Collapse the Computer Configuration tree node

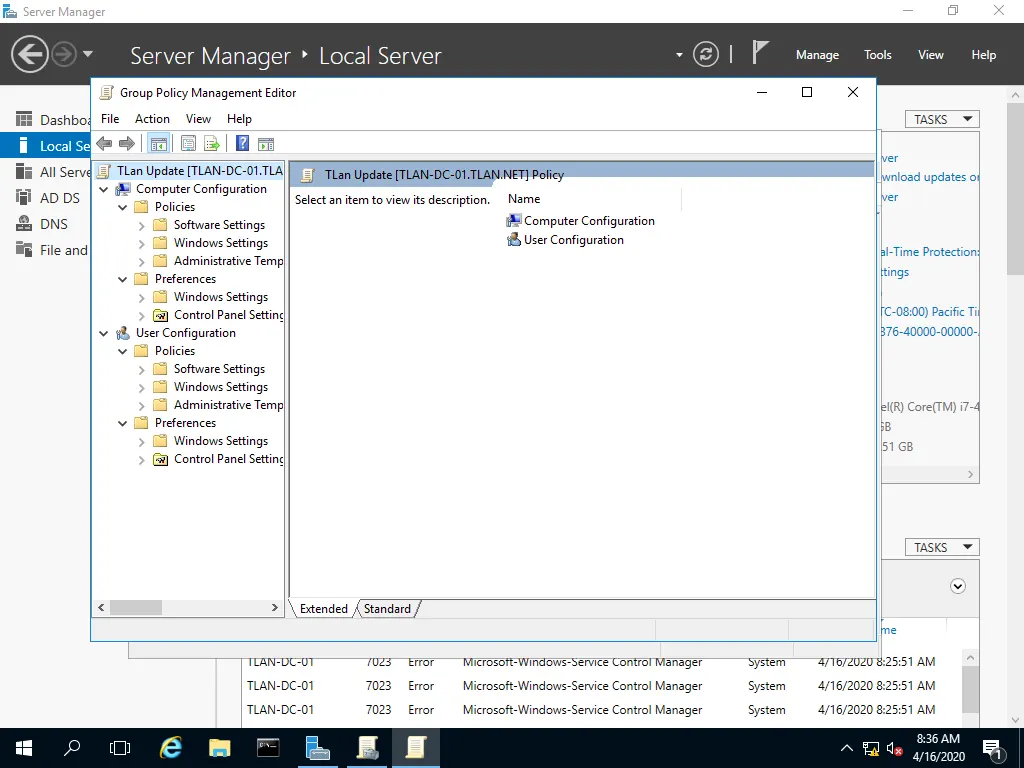pos(103,189)
